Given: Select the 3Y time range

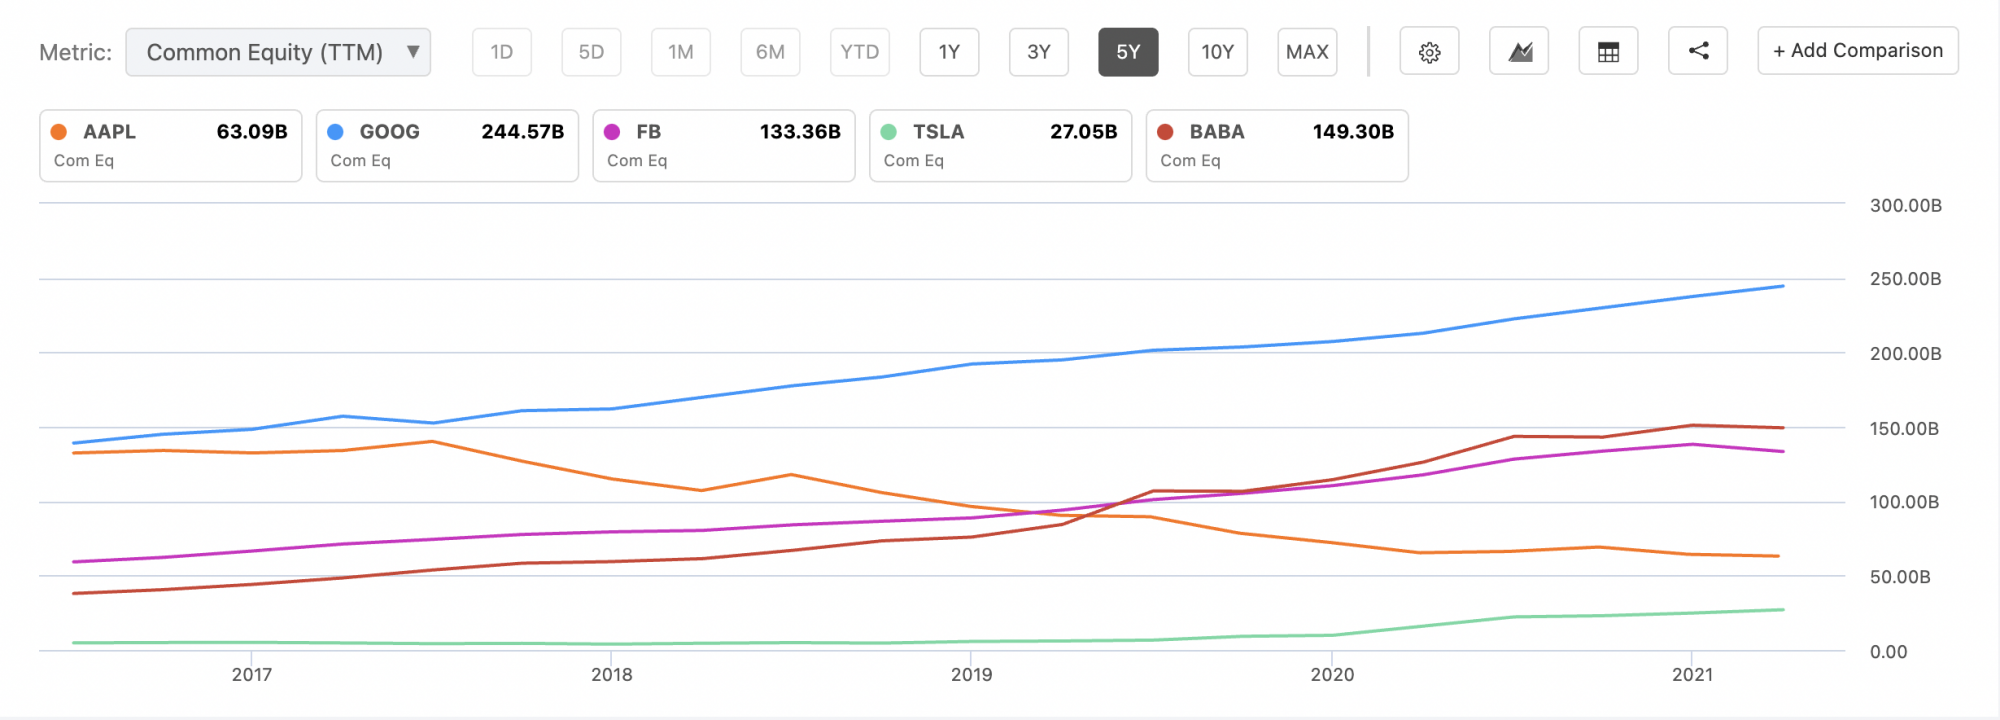Looking at the screenshot, I should [1038, 52].
